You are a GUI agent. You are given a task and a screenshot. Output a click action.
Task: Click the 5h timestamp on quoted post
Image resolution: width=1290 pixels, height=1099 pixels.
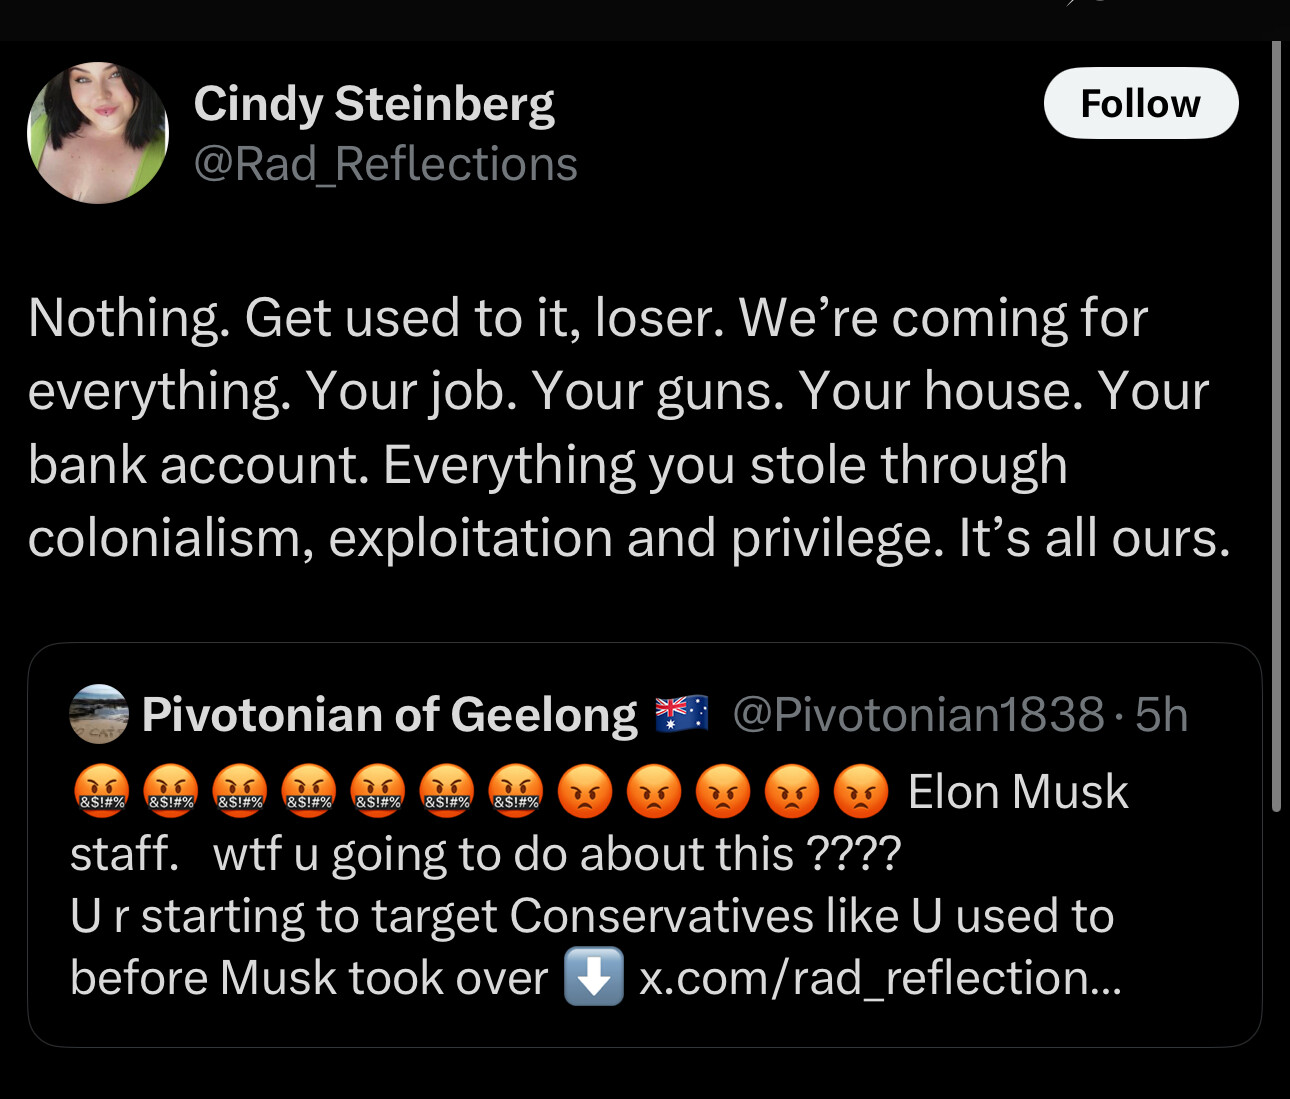(1162, 715)
